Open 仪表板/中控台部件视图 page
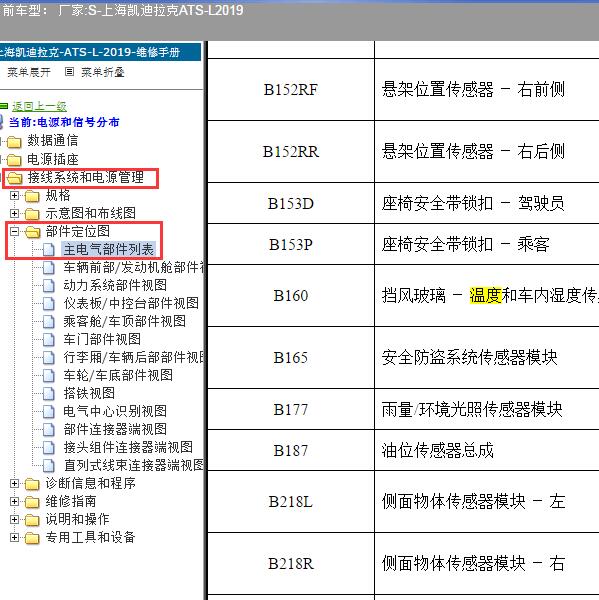This screenshot has height=600, width=599. 131,303
